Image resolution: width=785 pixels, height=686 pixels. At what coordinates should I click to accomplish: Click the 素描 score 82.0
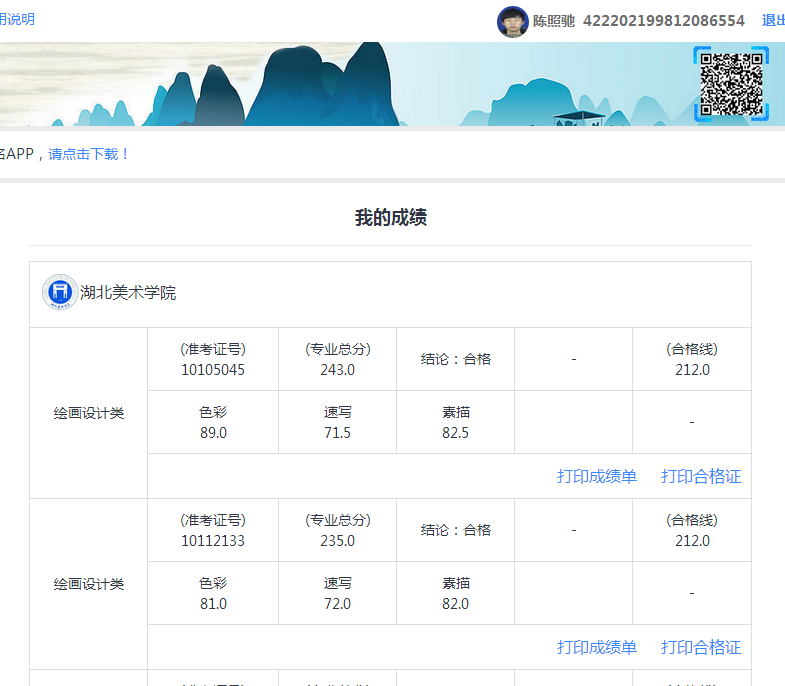point(455,604)
